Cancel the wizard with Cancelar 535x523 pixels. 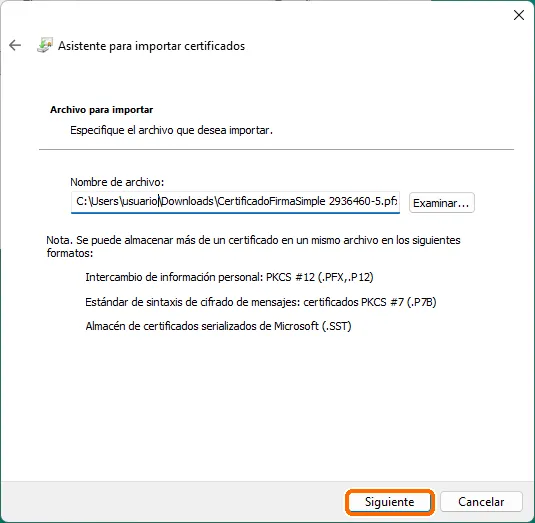click(481, 502)
